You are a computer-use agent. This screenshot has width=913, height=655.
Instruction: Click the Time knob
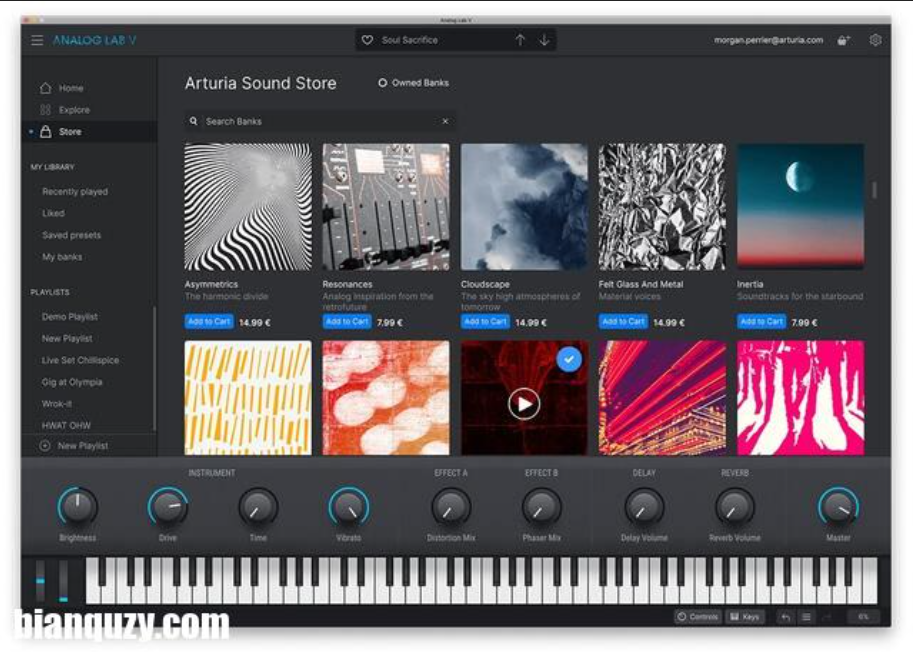(258, 506)
